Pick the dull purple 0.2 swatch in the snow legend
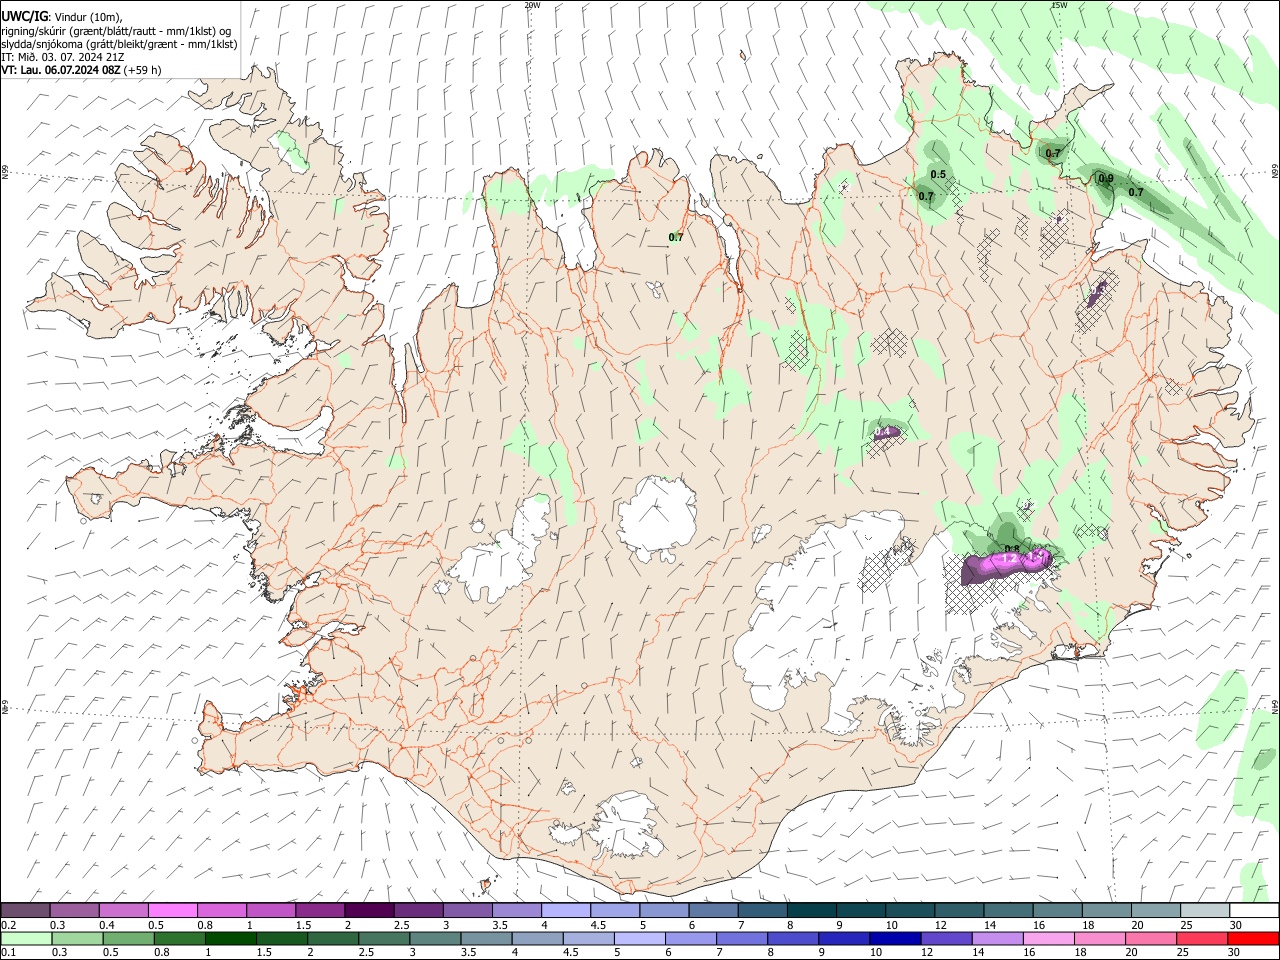 (x=26, y=911)
